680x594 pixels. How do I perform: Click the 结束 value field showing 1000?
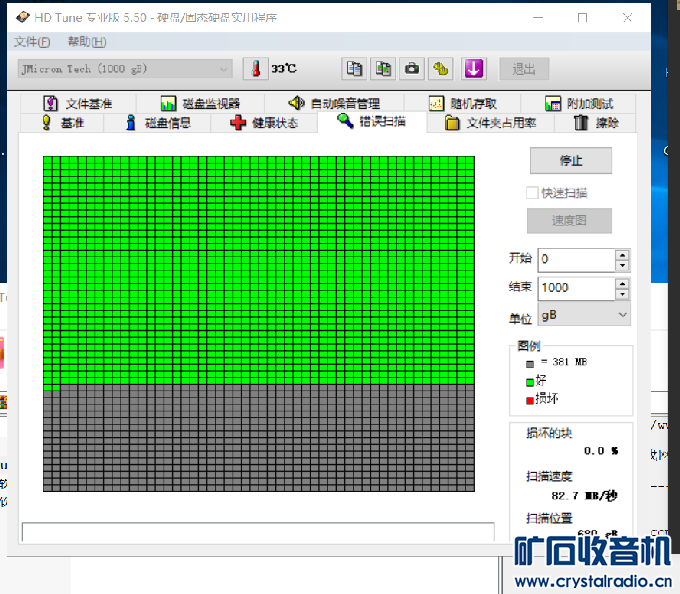point(576,288)
